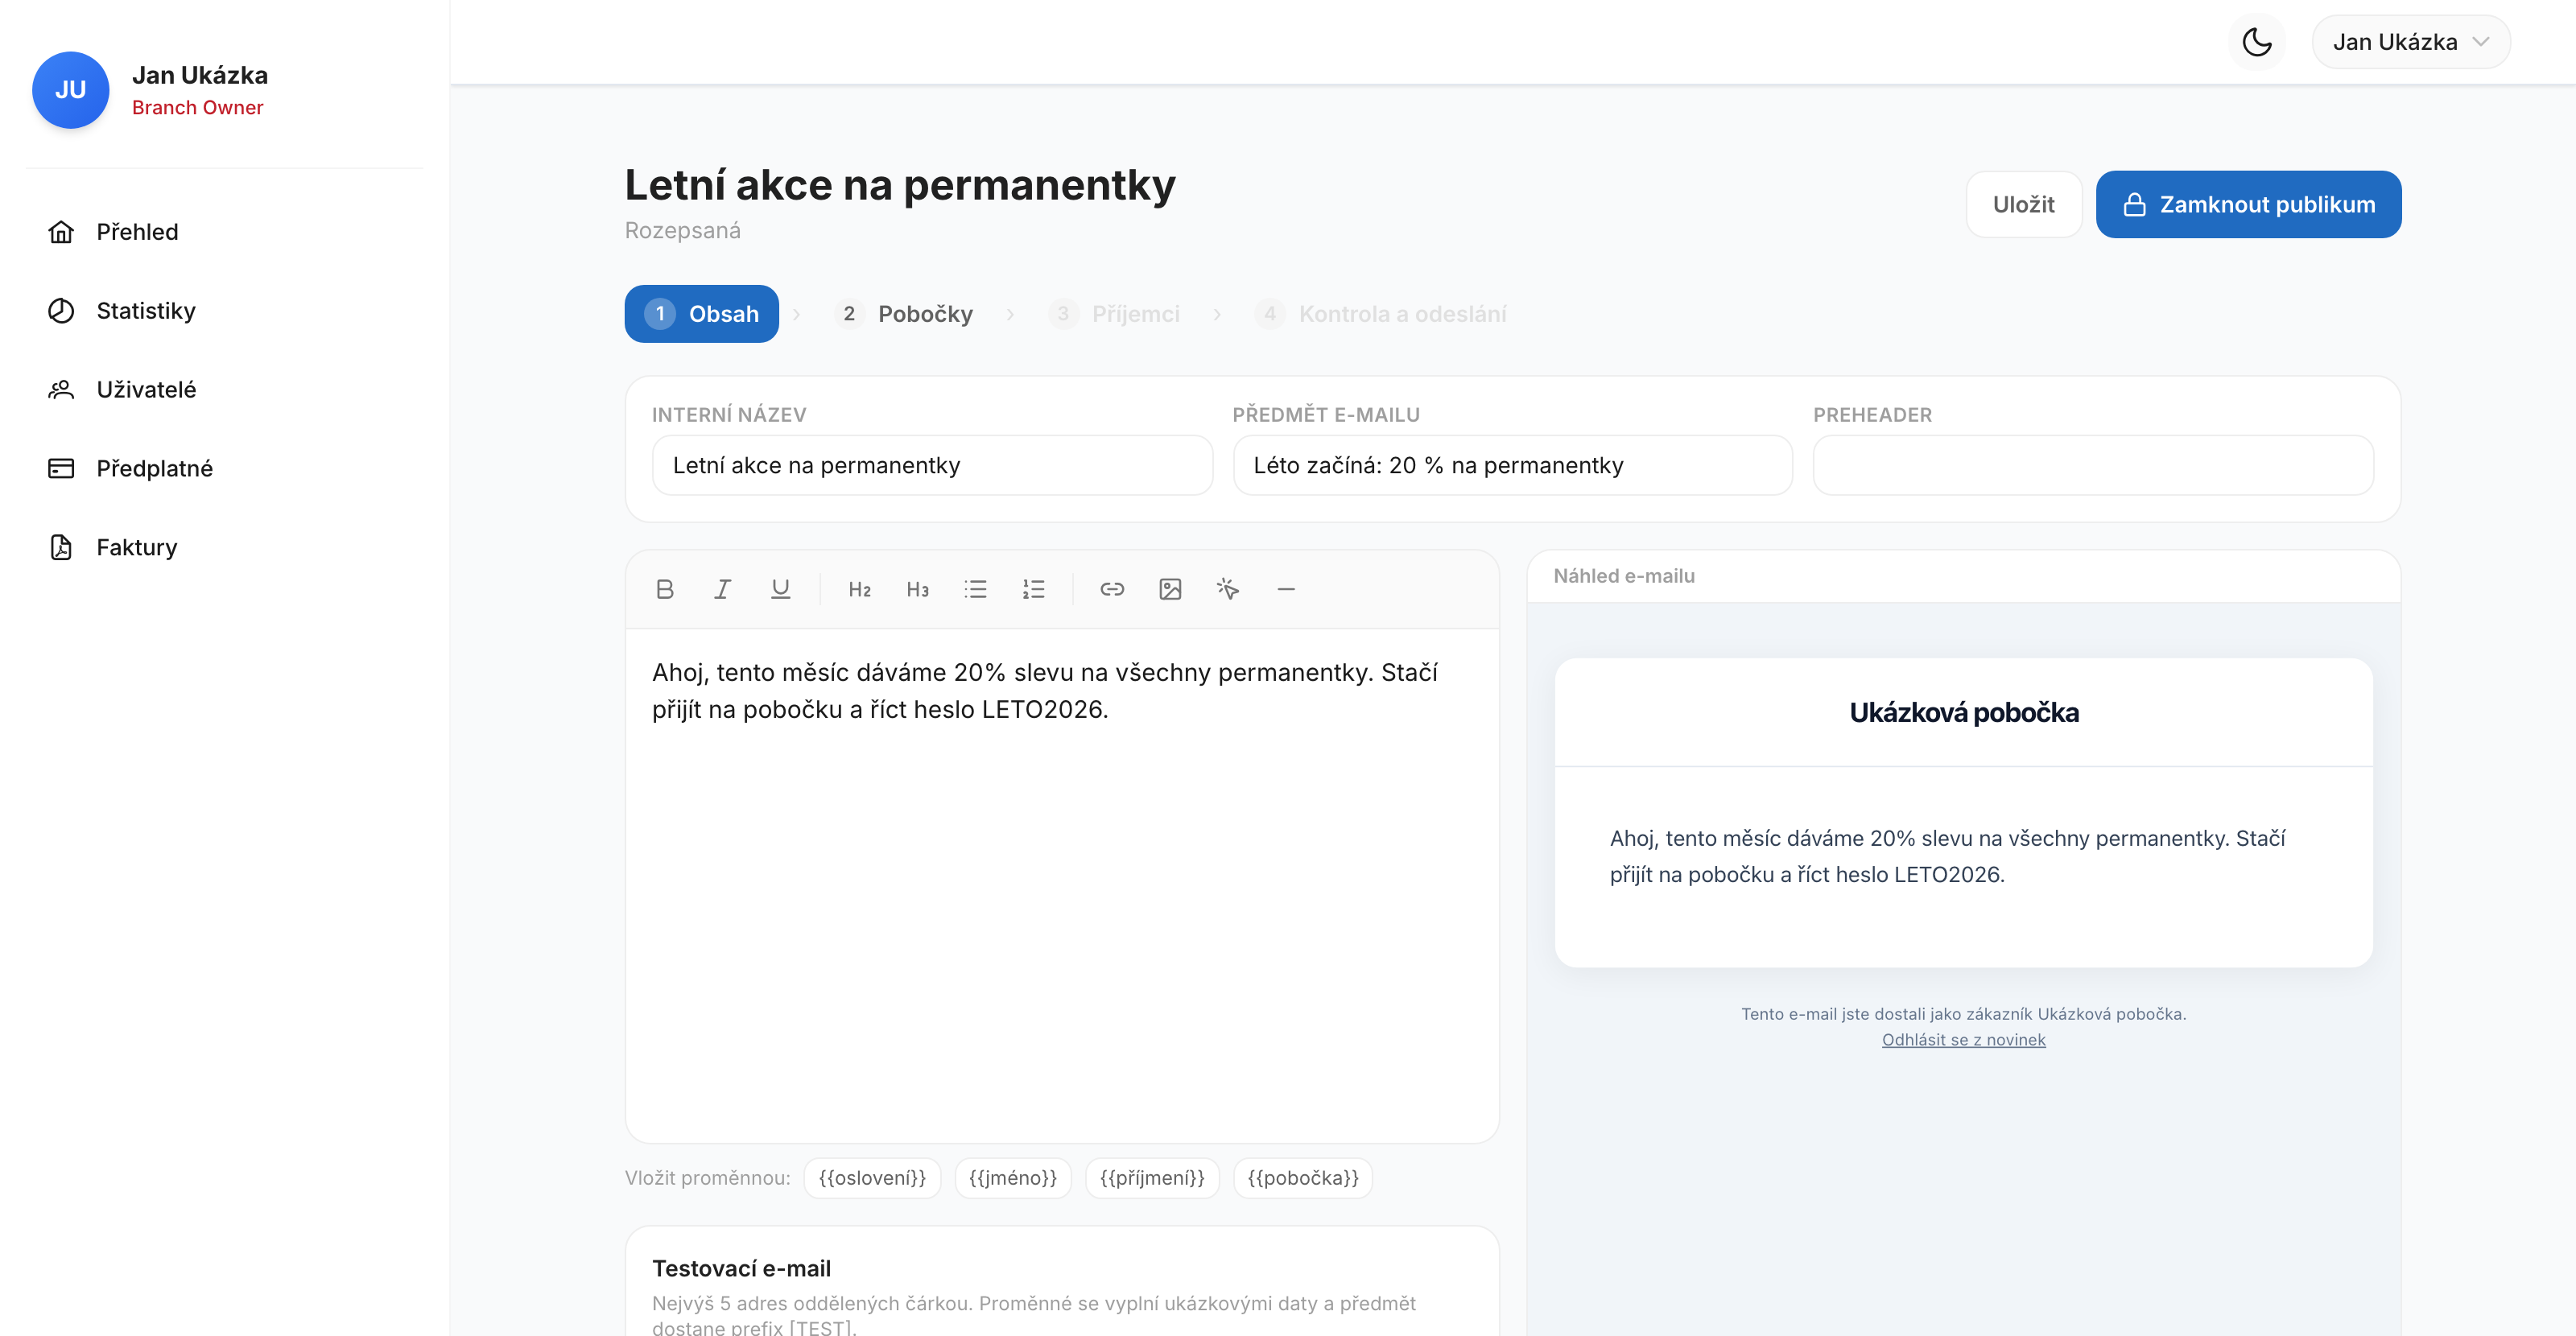Insert an image into the email

tap(1170, 589)
